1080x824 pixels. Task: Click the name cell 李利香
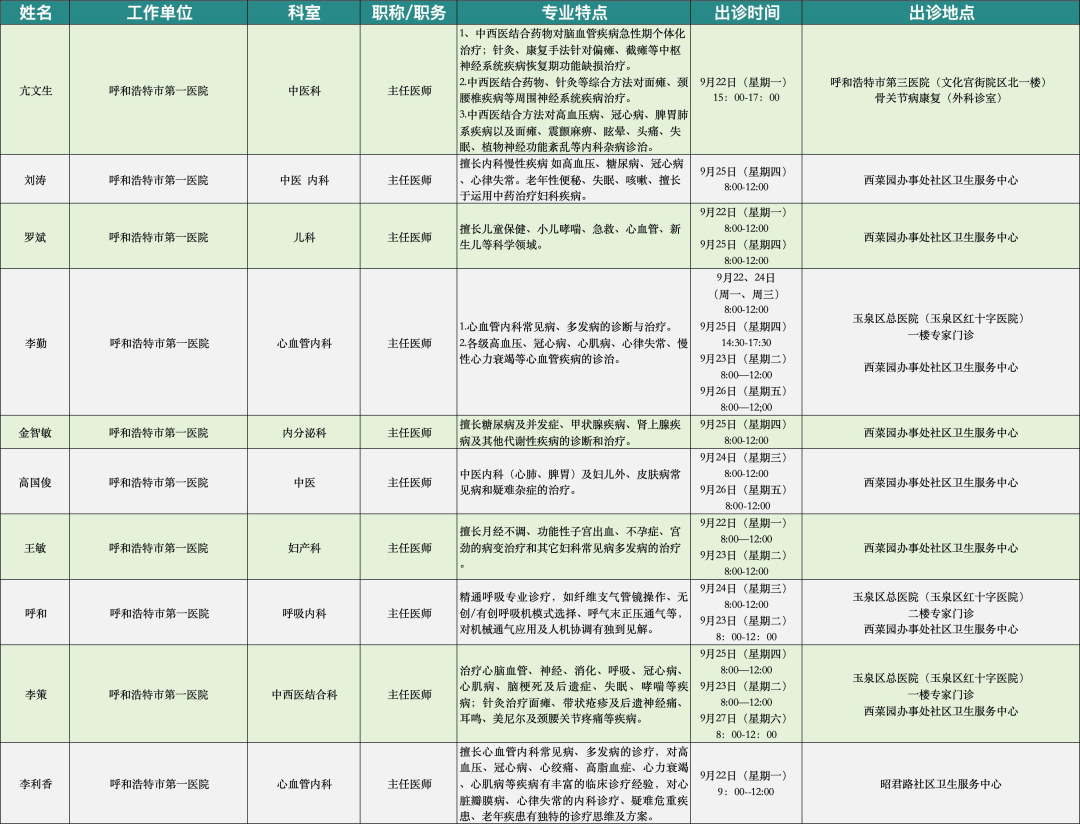35,784
